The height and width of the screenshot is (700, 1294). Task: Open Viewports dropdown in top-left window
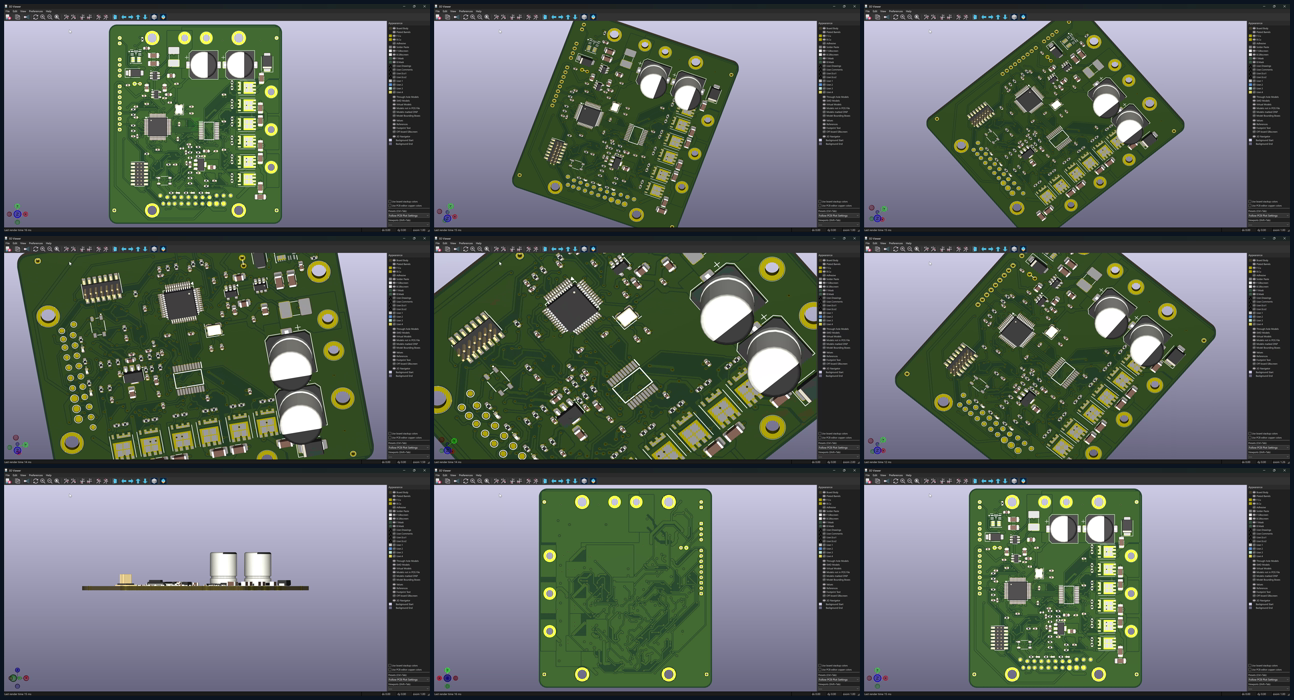(x=408, y=223)
